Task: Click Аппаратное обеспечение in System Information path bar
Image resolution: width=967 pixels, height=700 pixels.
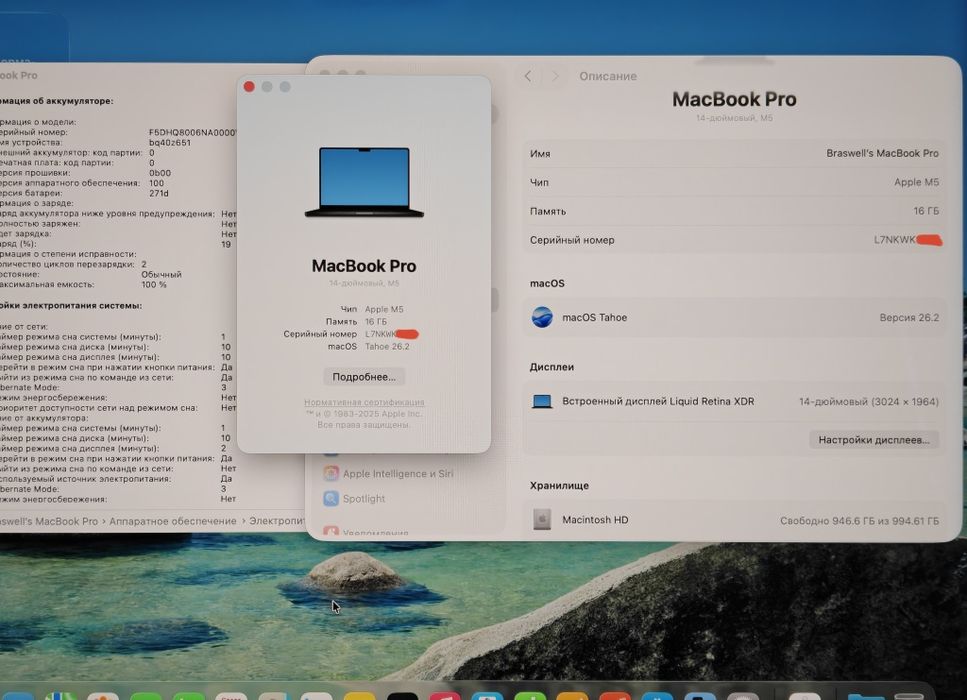Action: pyautogui.click(x=173, y=521)
